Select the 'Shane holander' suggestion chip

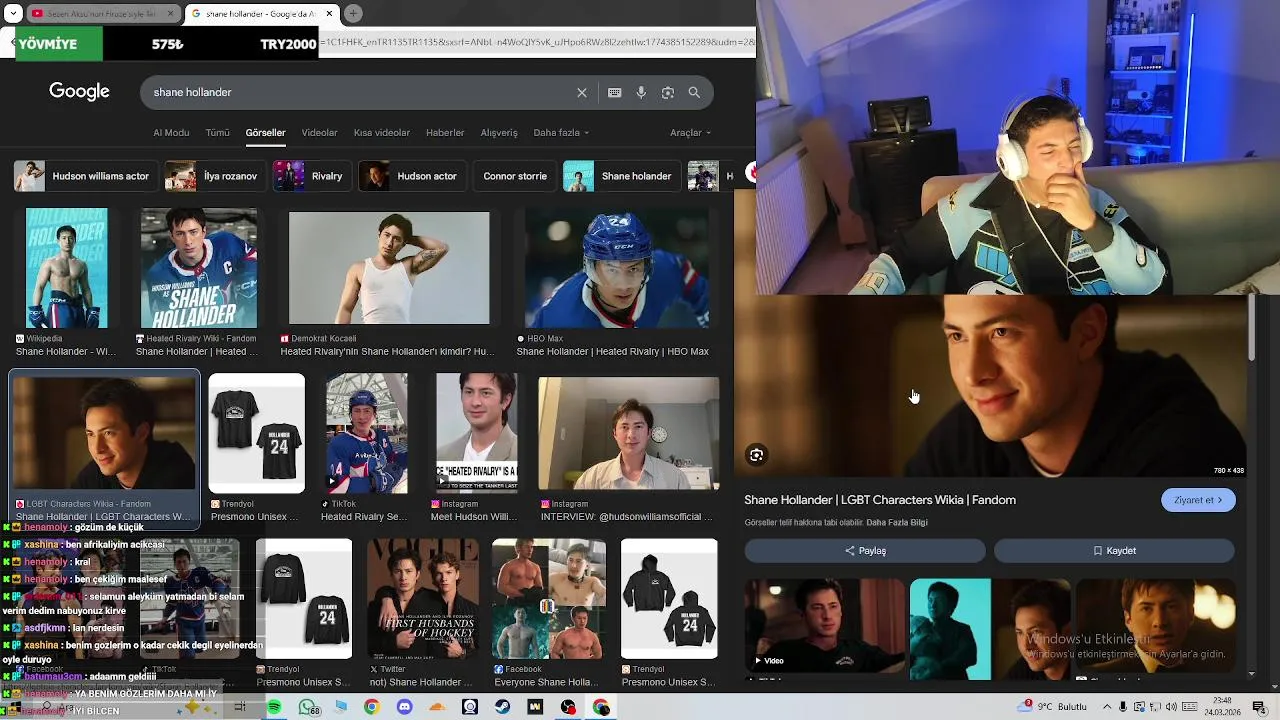pyautogui.click(x=621, y=176)
